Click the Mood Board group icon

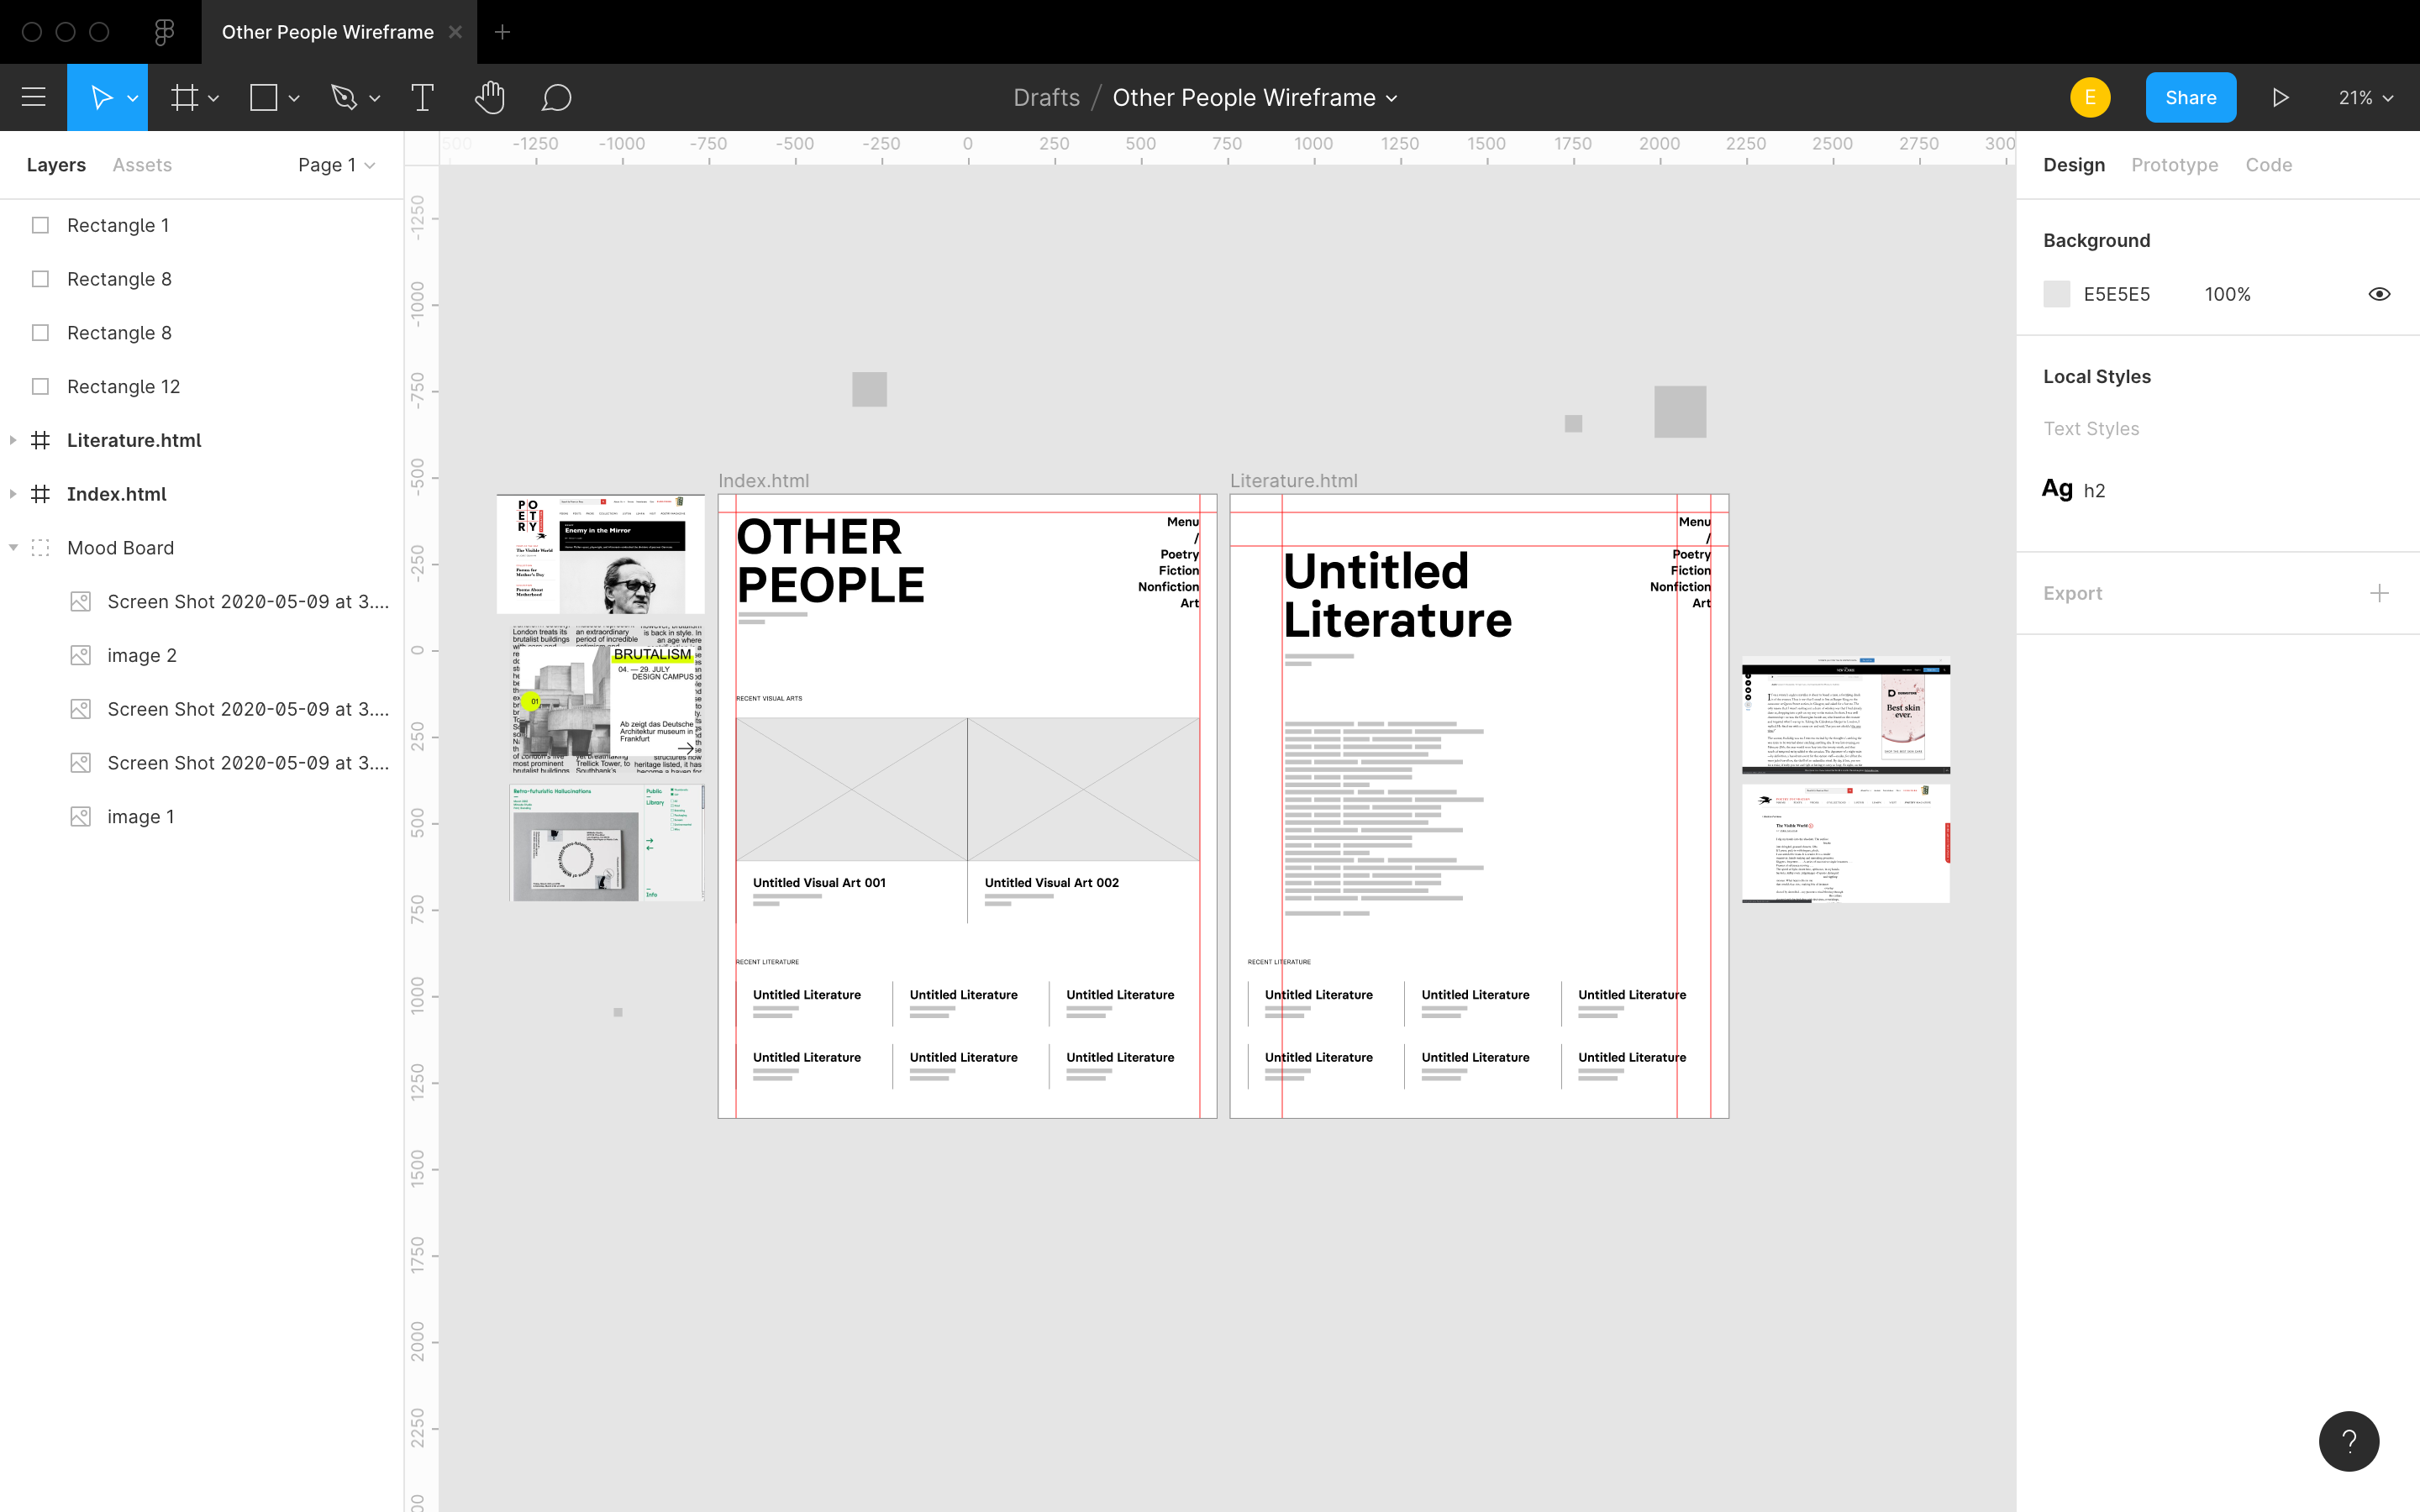41,548
